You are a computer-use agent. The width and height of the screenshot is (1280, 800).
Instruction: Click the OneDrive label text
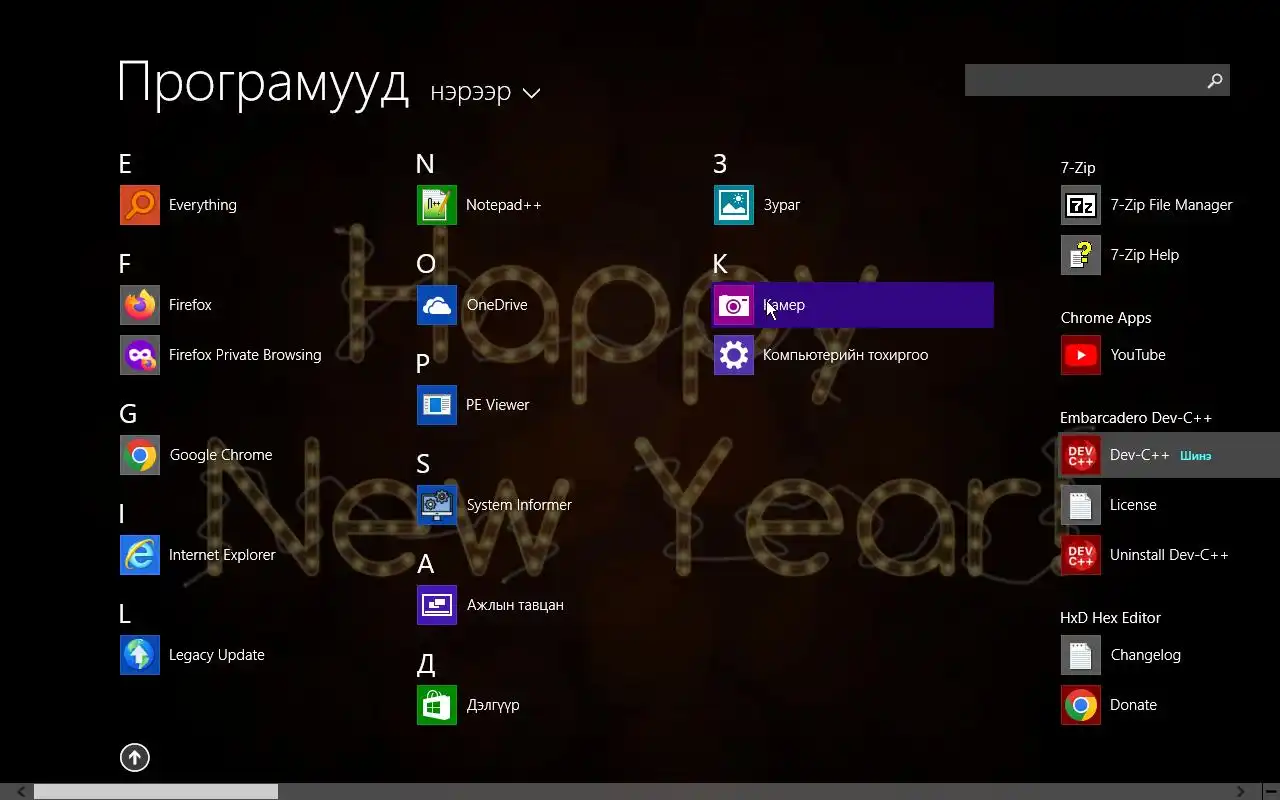pos(497,305)
